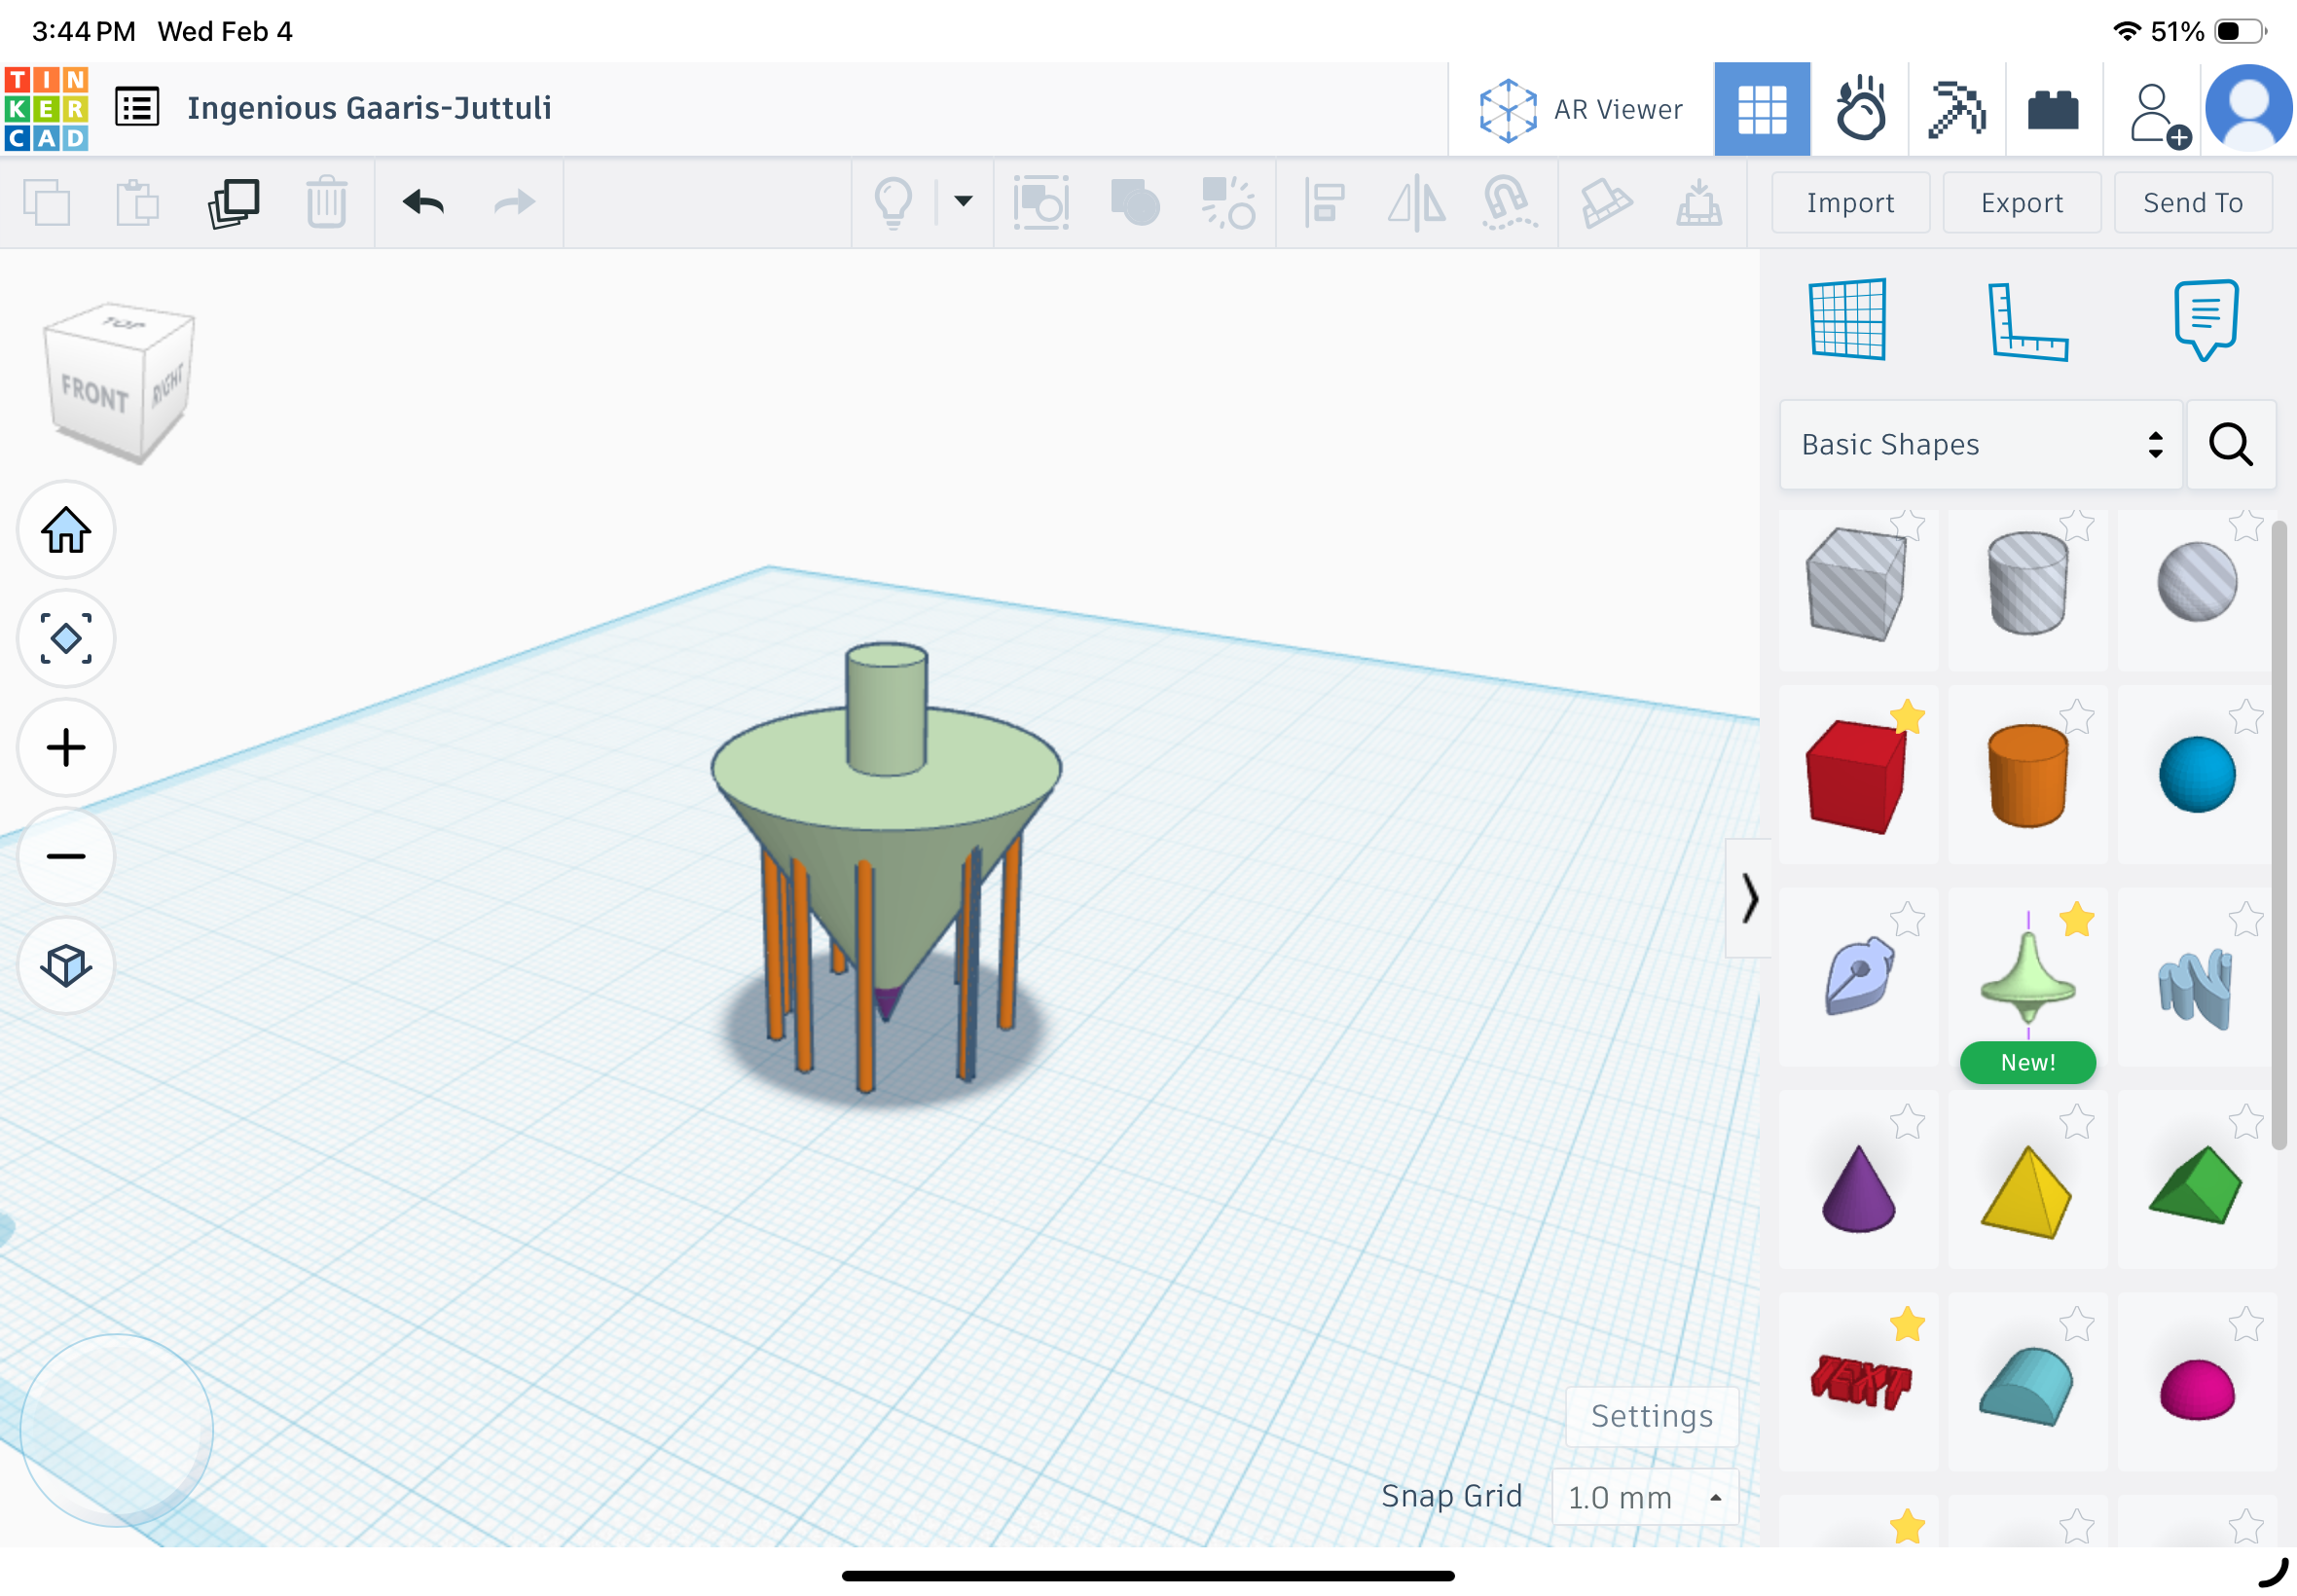Click the Send To button
Image resolution: width=2297 pixels, height=1596 pixels.
click(2193, 203)
